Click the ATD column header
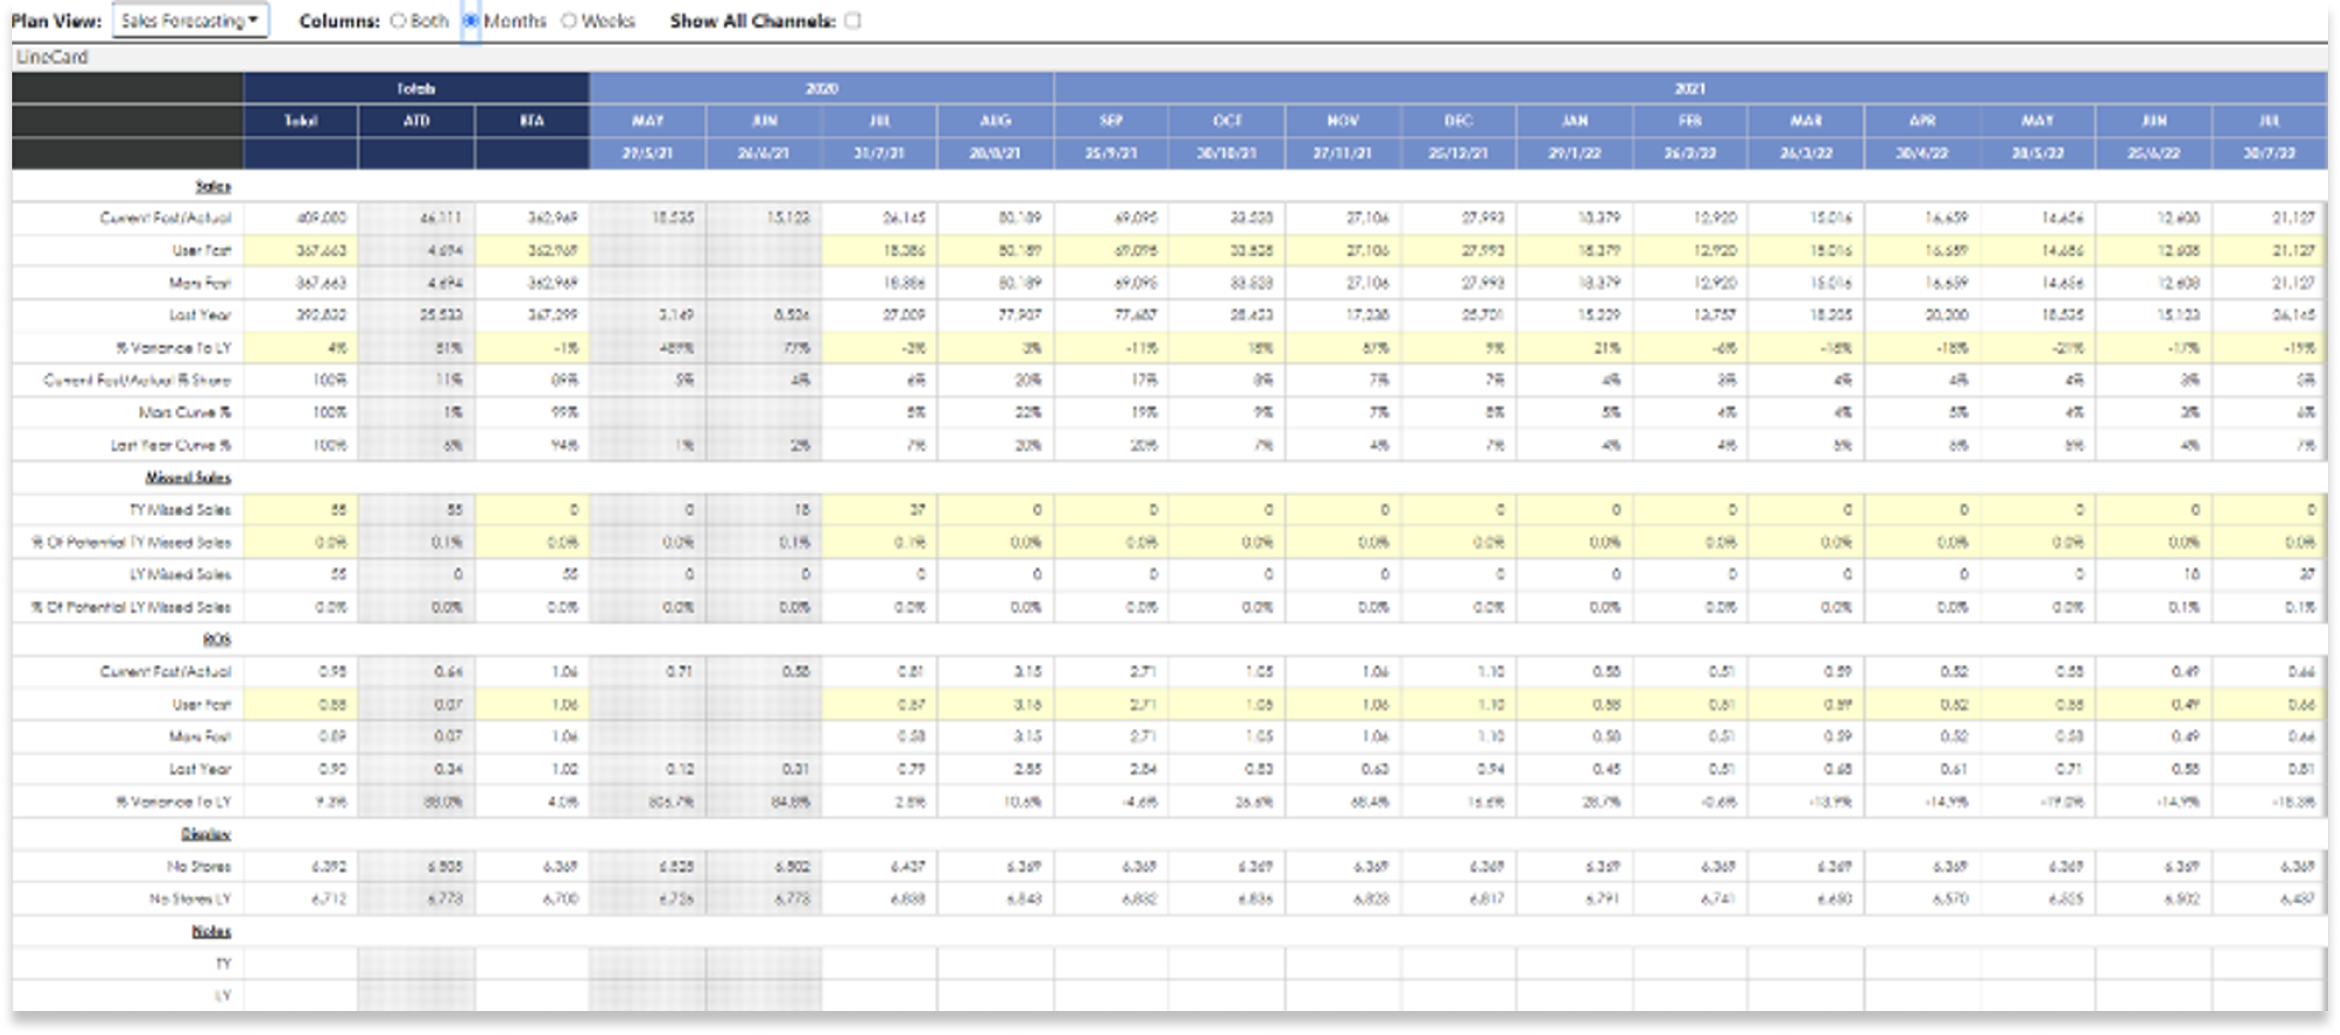Viewport: 2340px width, 1035px height. click(x=417, y=121)
